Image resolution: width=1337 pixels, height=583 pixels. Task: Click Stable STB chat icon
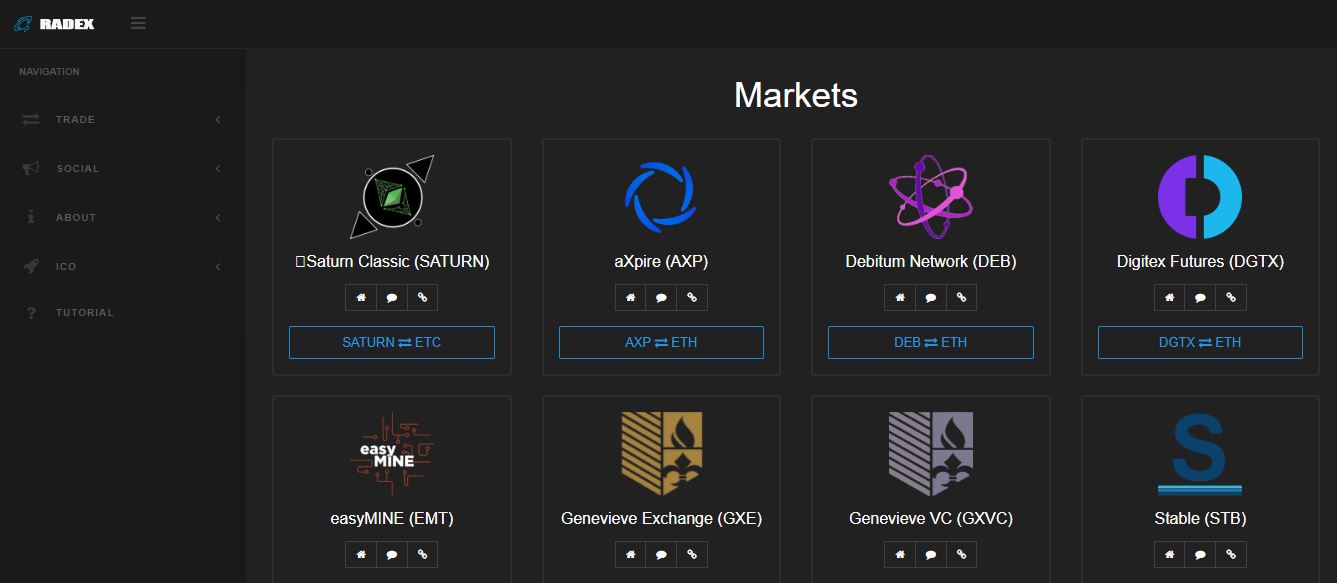pos(1200,554)
